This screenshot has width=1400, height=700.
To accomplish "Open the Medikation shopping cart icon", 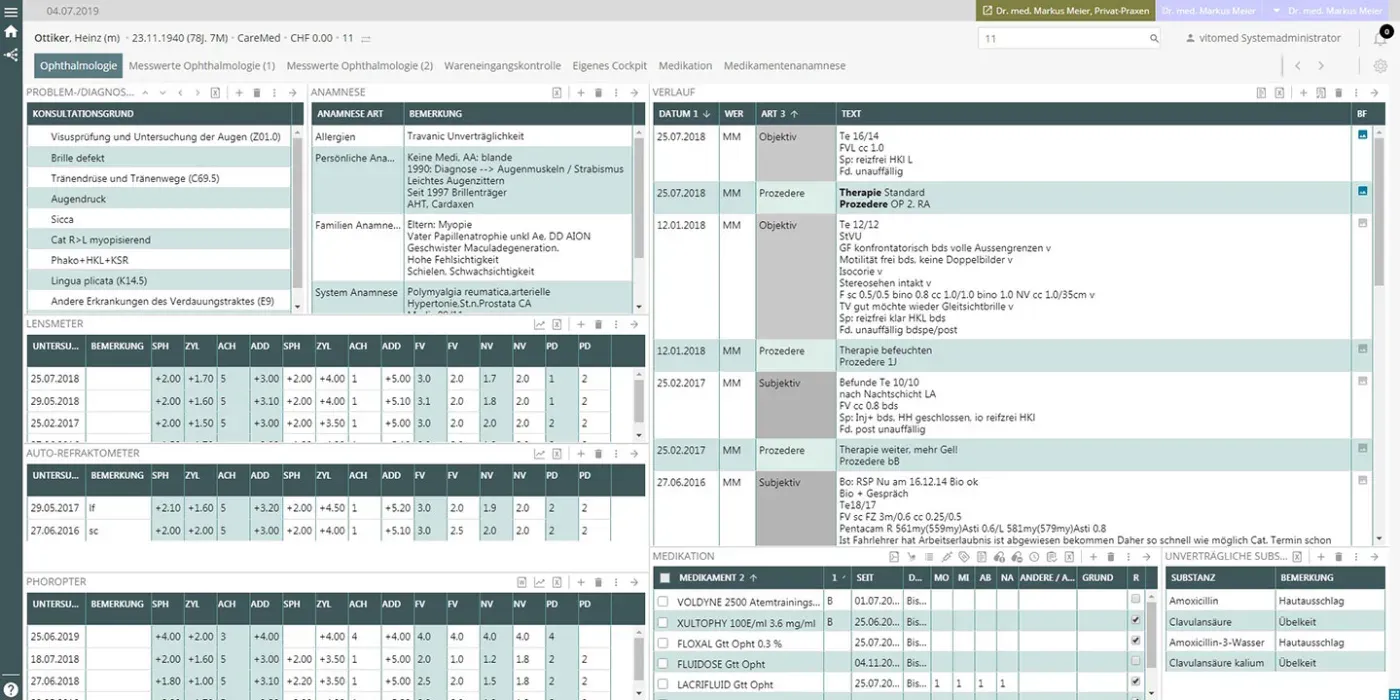I will pyautogui.click(x=912, y=557).
